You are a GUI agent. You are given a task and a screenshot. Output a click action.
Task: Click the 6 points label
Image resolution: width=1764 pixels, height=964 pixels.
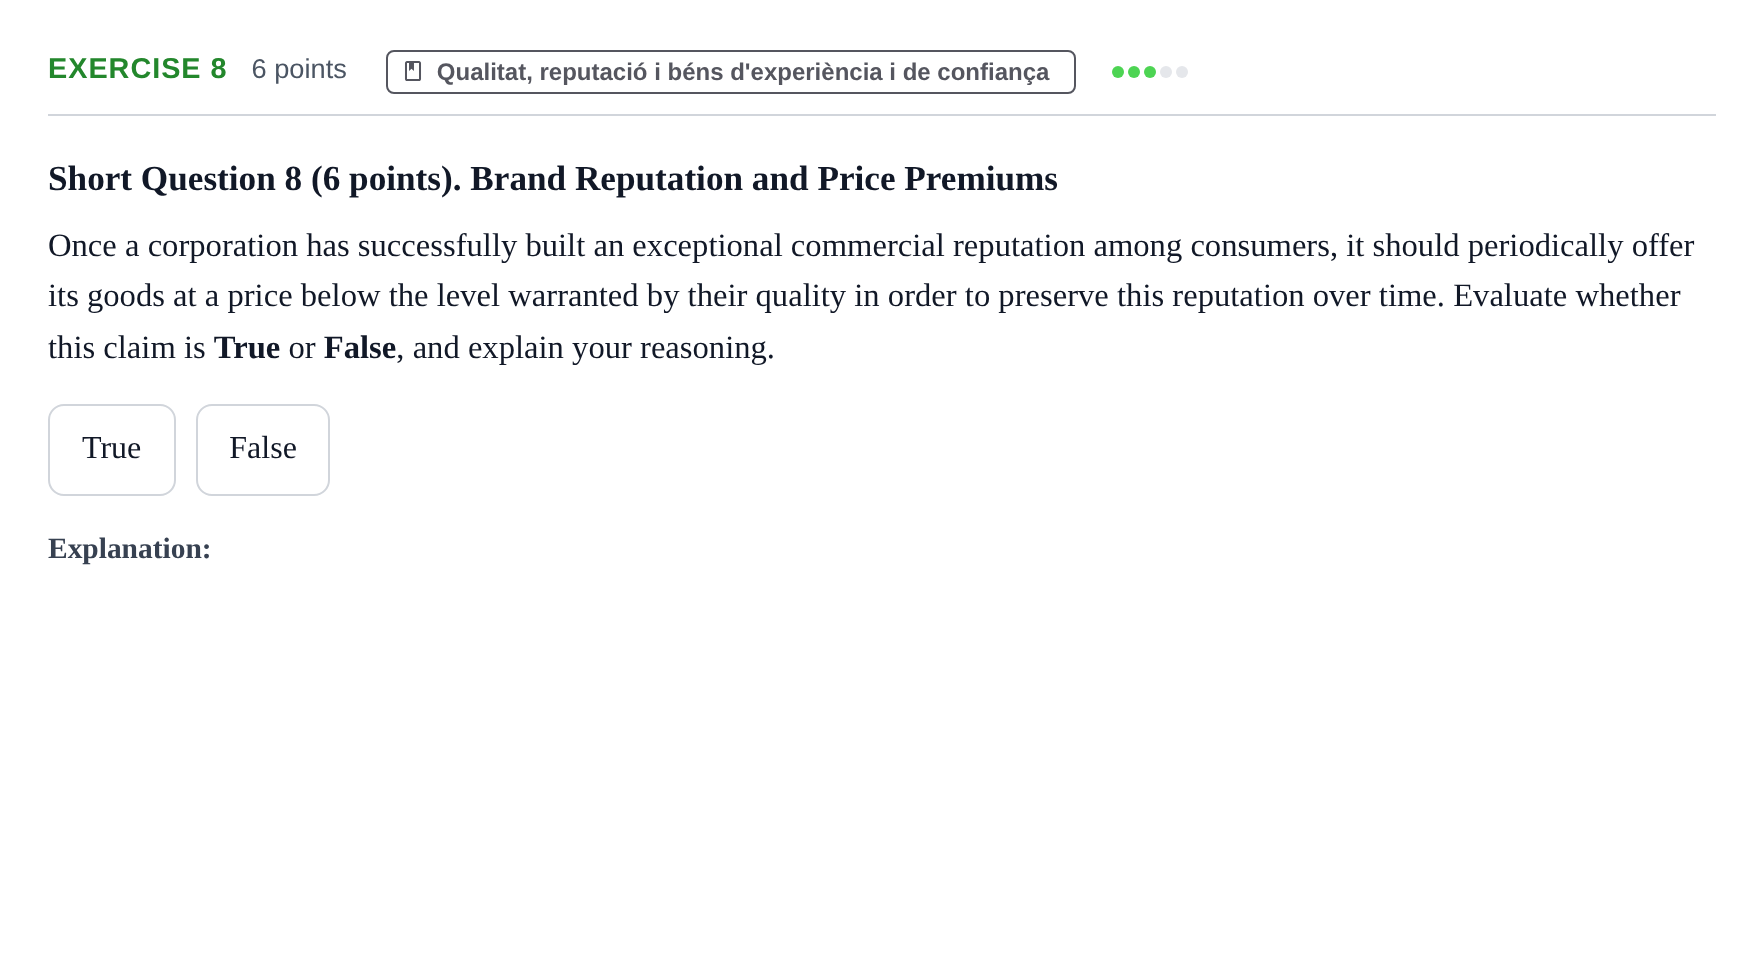(299, 69)
